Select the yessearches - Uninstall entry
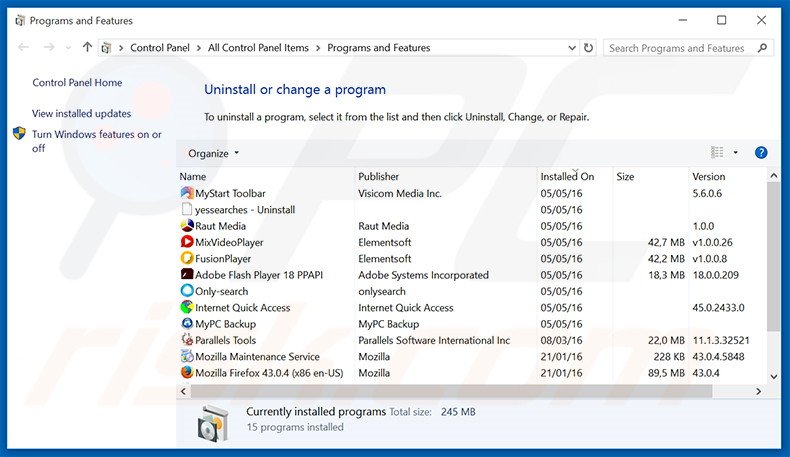The width and height of the screenshot is (790, 457). click(245, 210)
